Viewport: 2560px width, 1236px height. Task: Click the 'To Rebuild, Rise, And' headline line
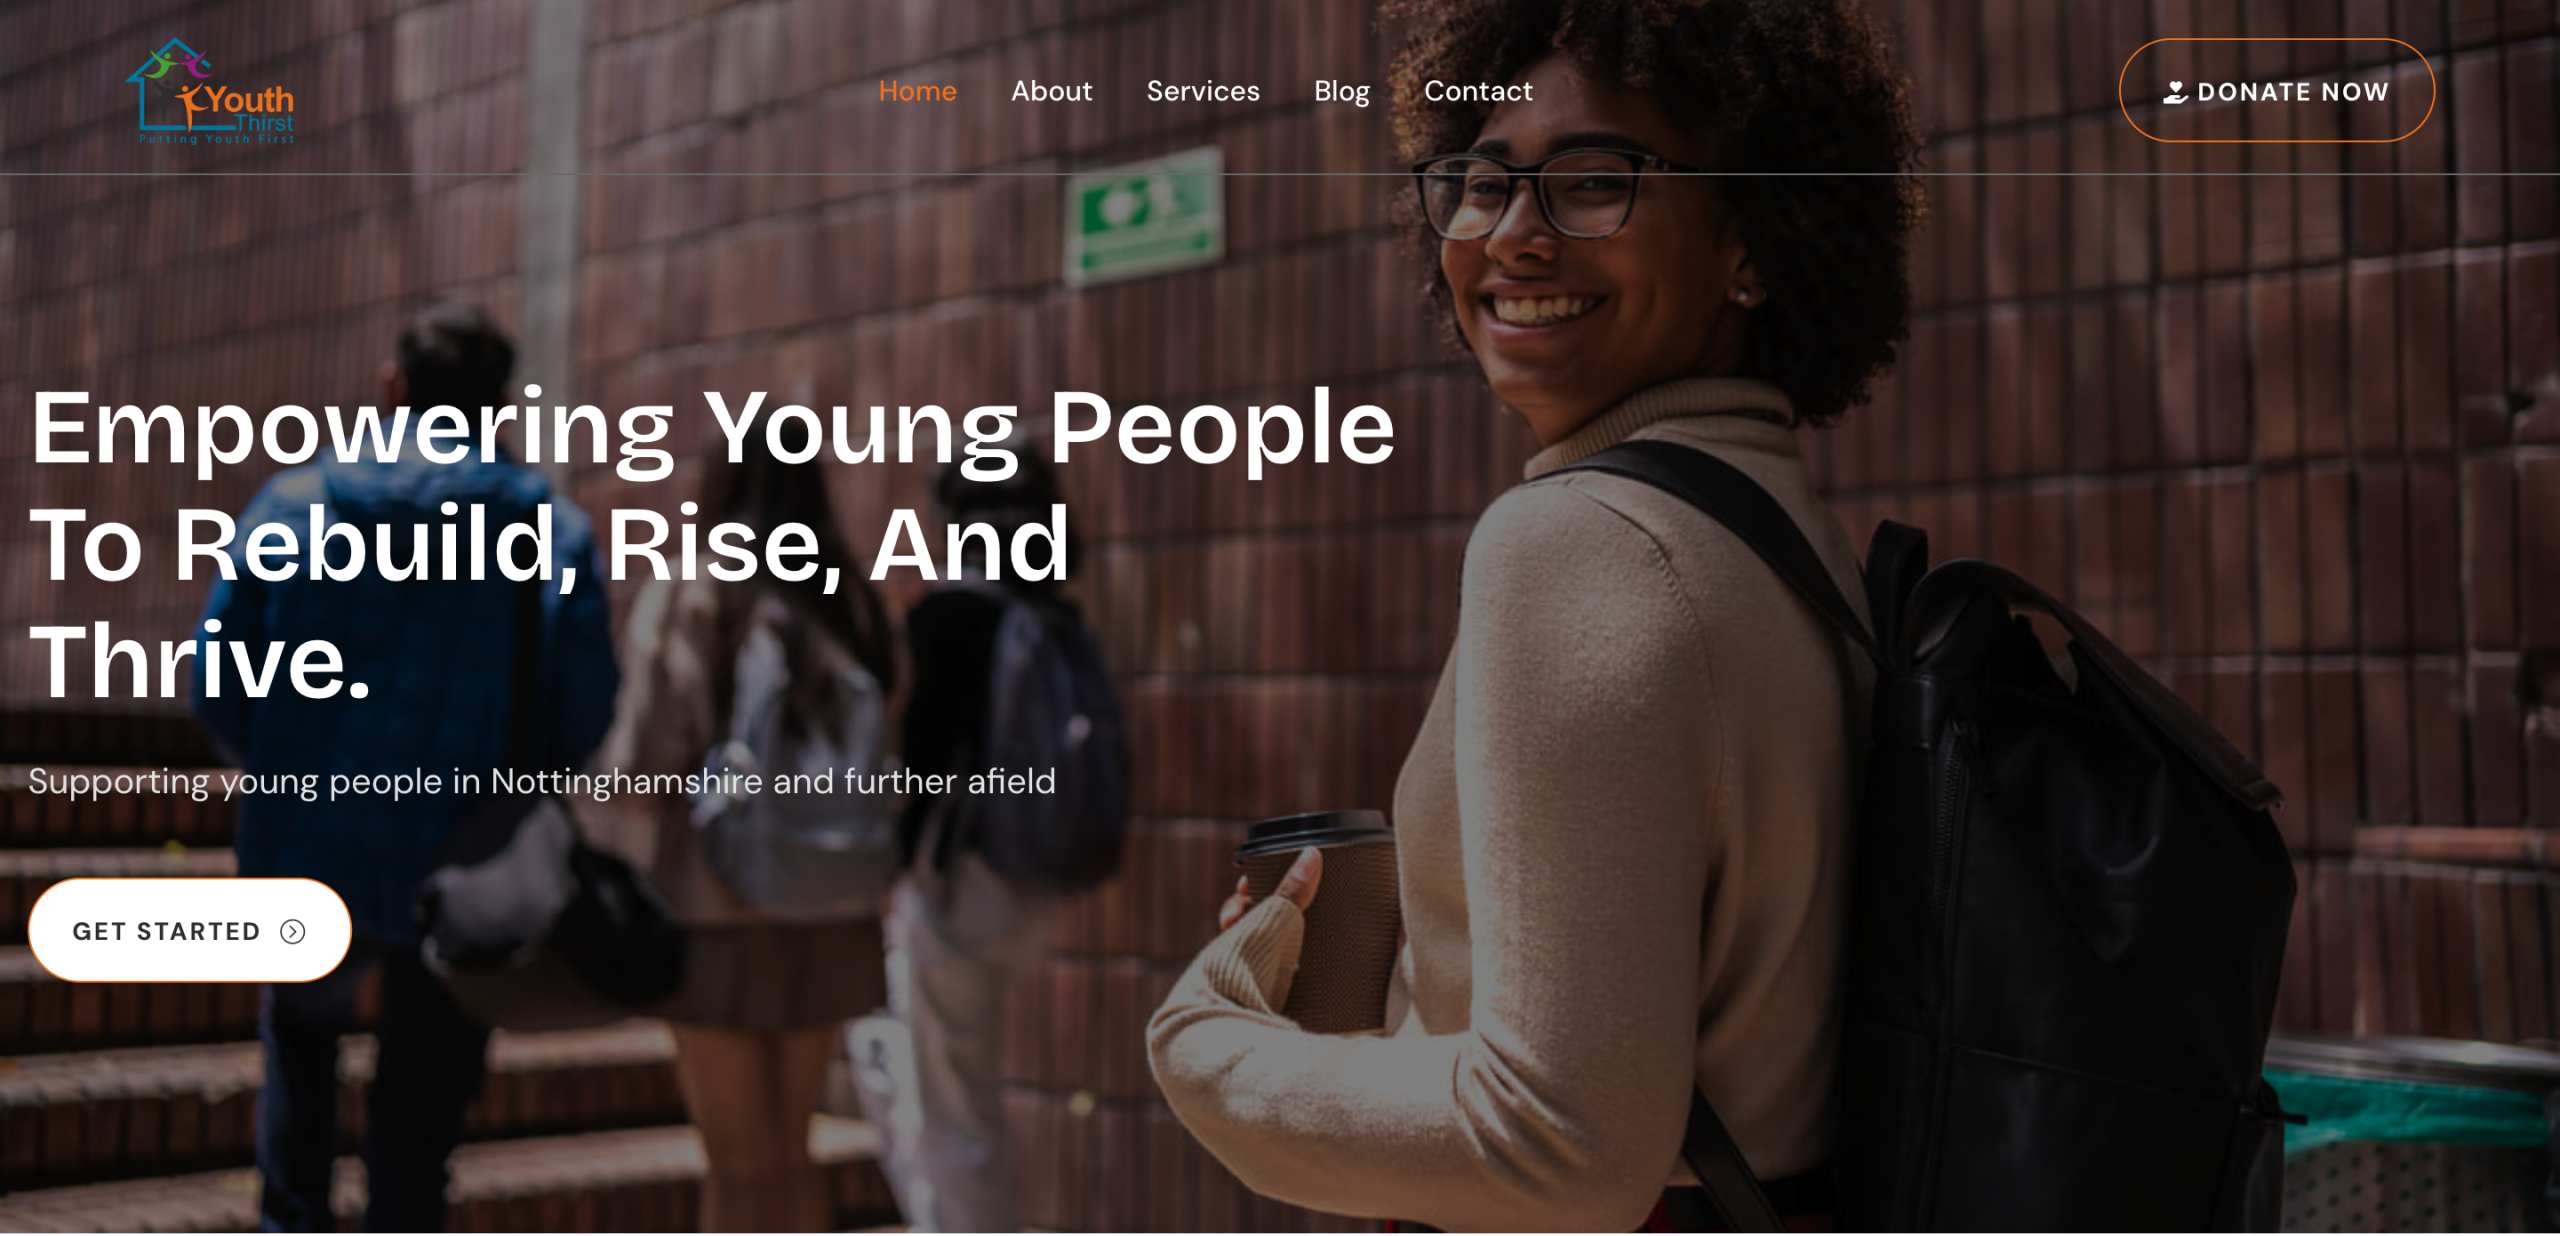[x=550, y=545]
